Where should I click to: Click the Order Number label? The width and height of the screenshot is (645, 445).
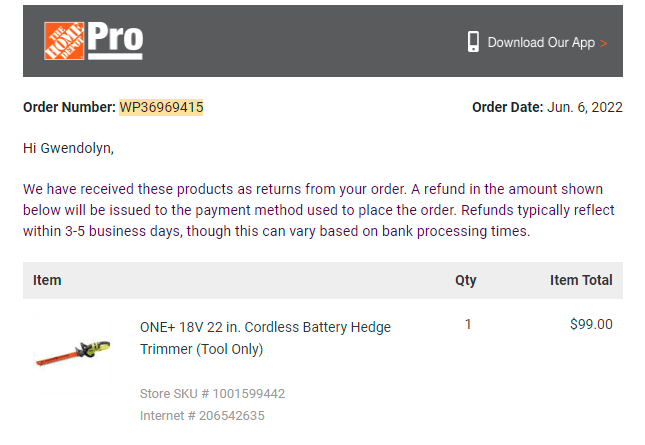[69, 107]
